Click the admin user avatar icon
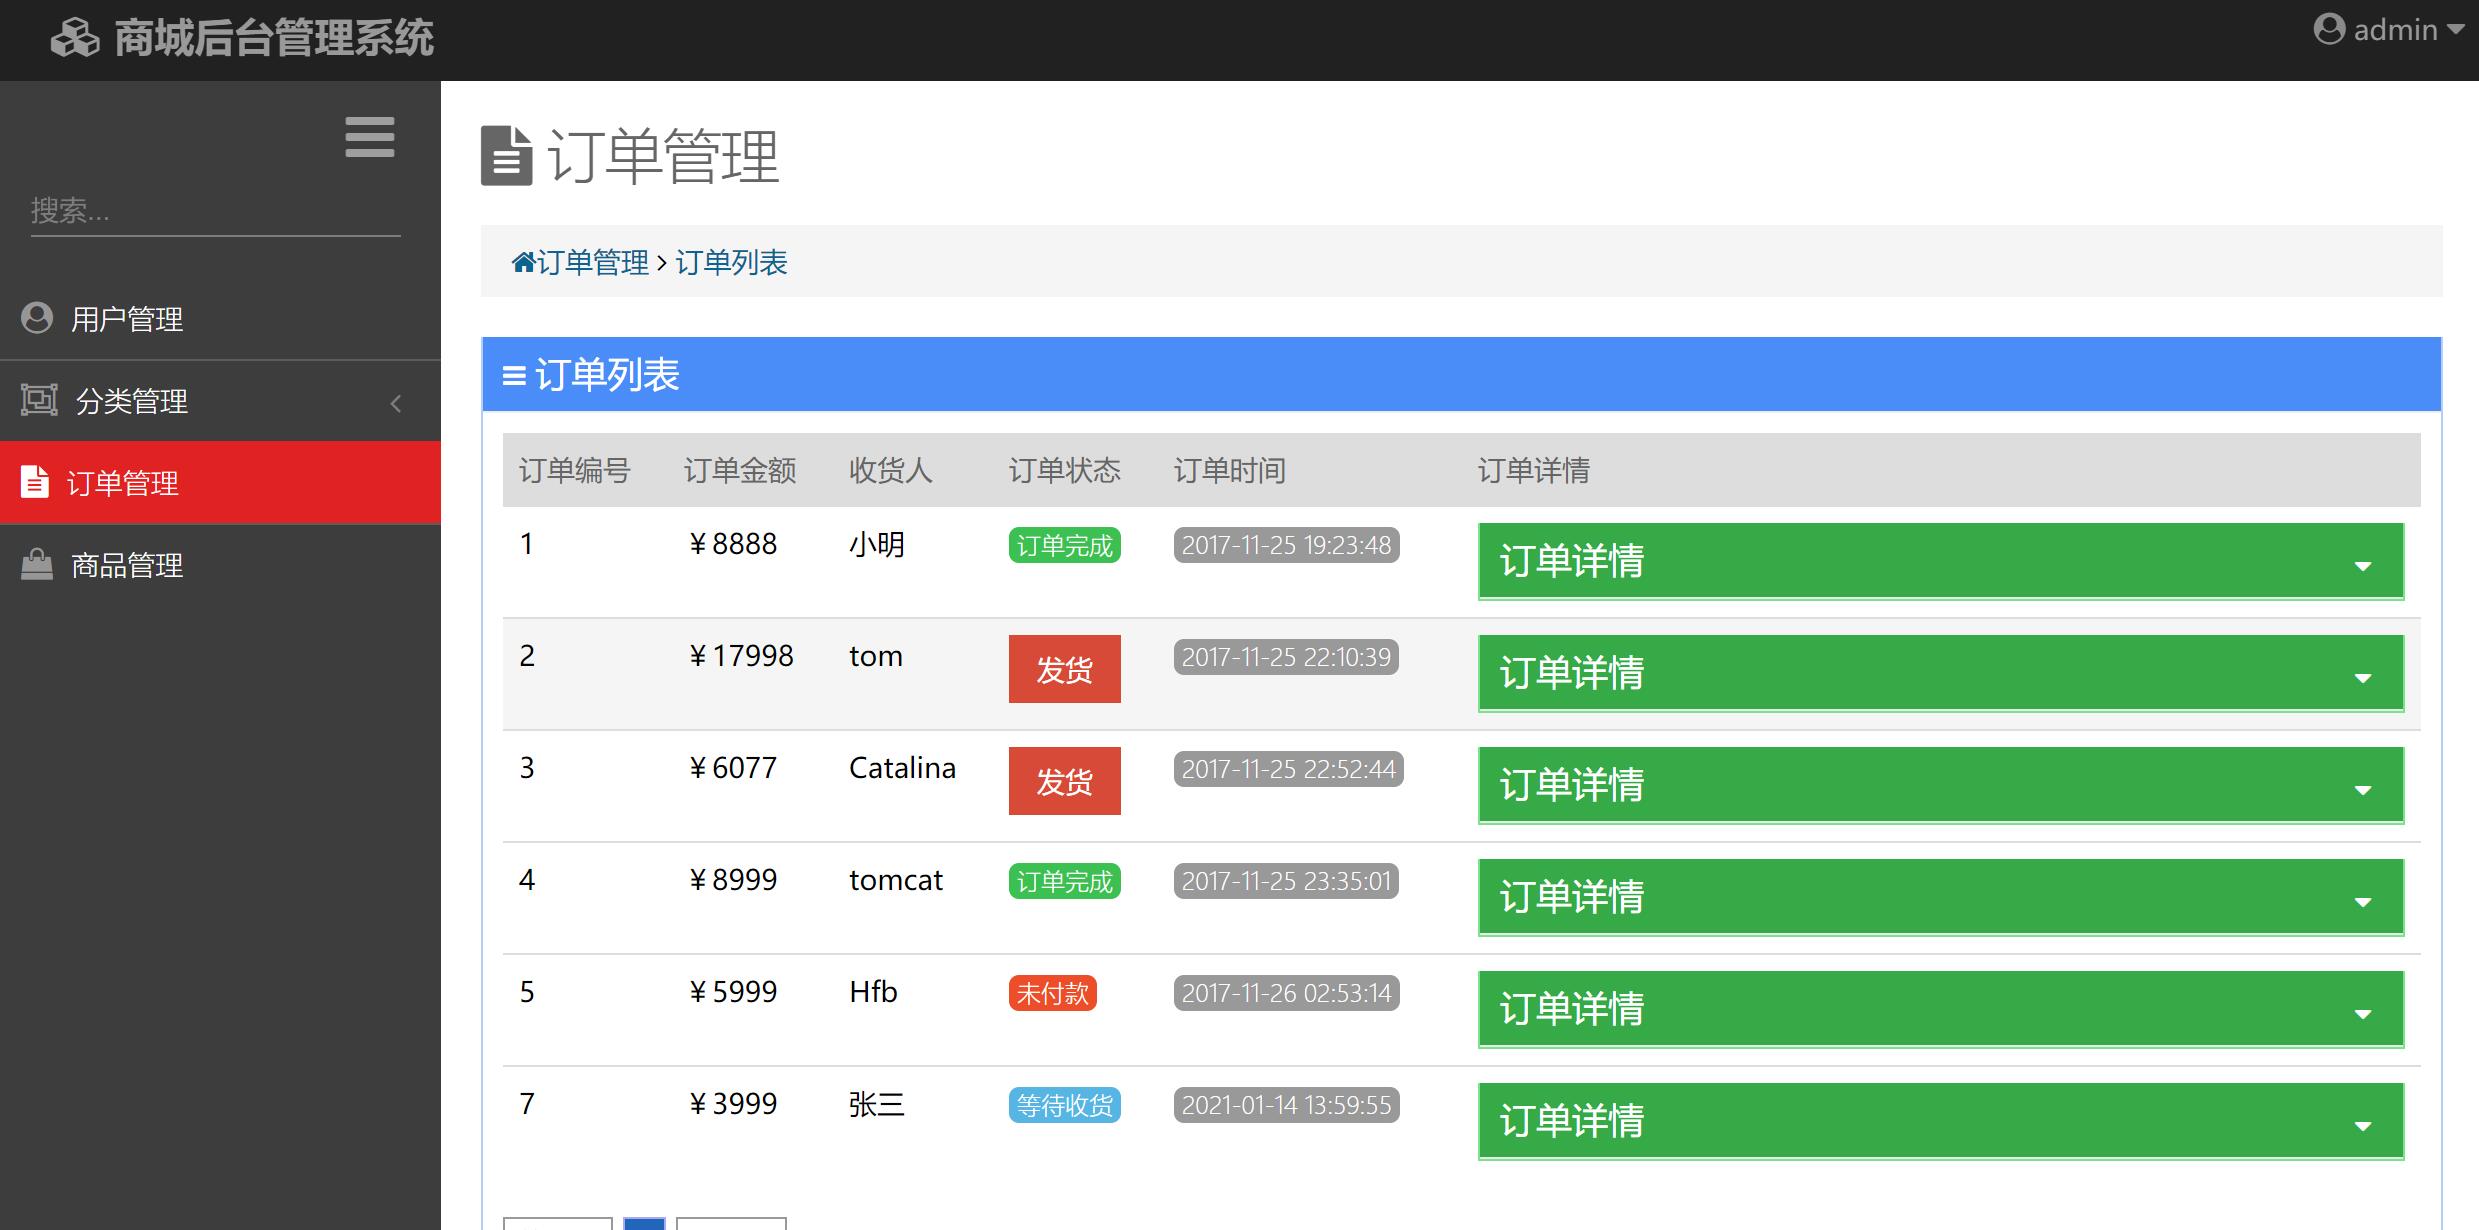2479x1230 pixels. coord(2329,29)
